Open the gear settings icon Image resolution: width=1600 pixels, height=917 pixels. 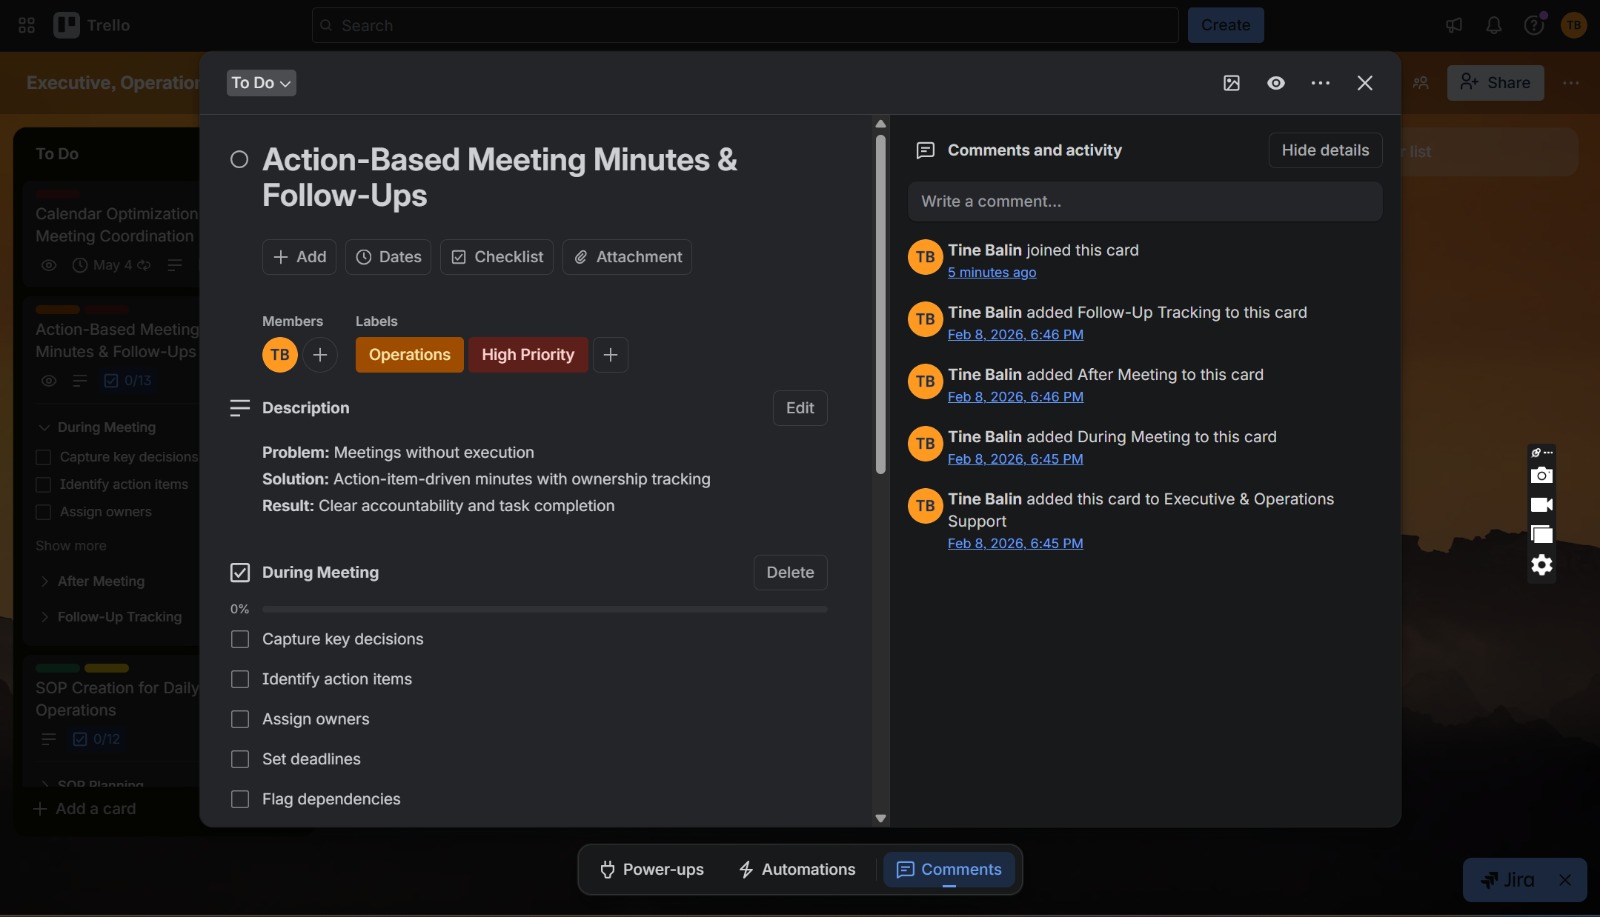tap(1542, 565)
